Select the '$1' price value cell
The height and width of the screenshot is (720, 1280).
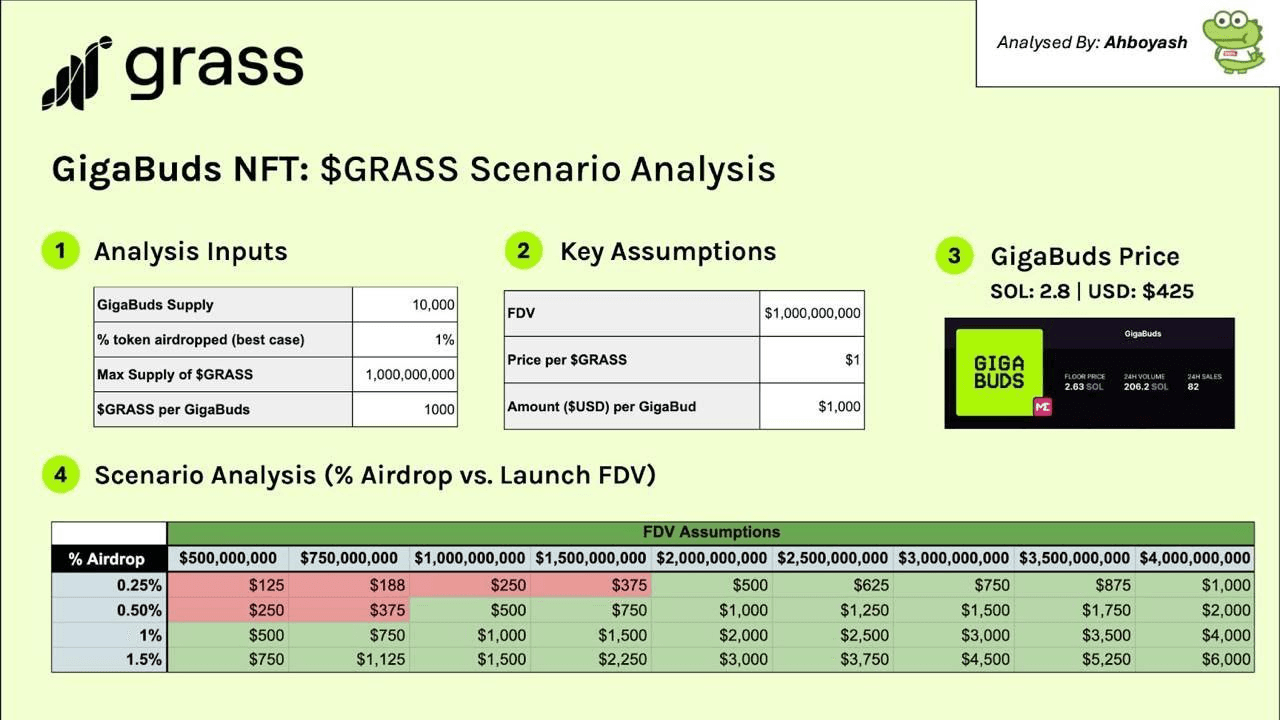812,359
